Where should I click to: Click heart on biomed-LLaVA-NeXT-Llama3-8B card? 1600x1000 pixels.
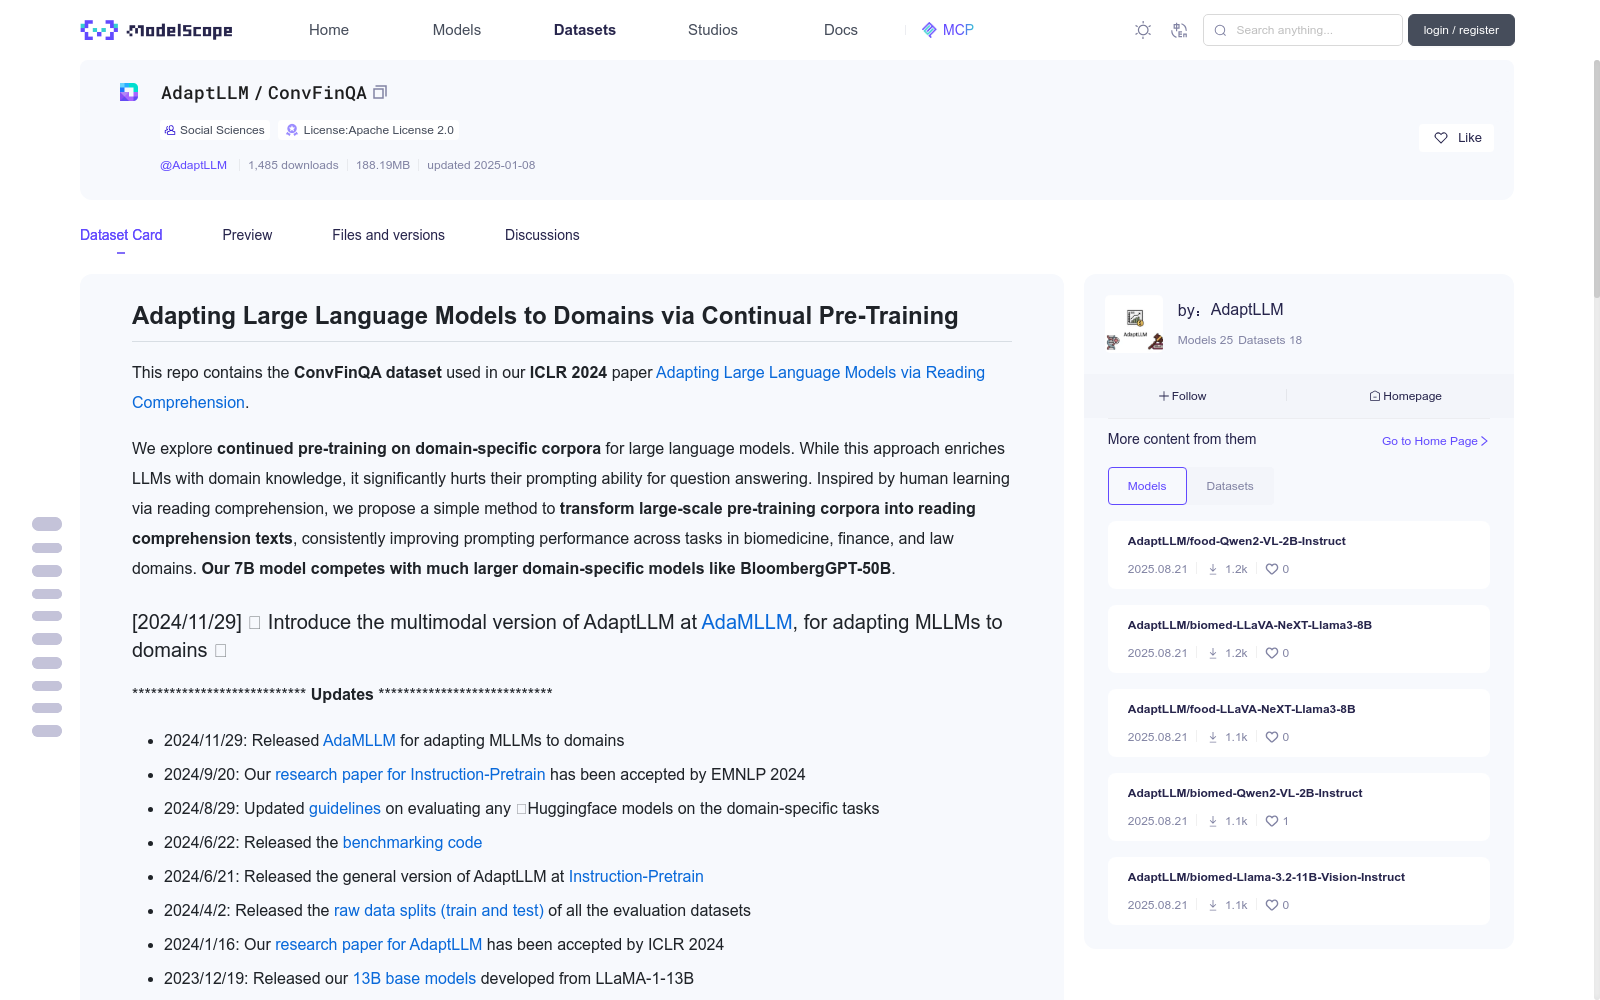1272,653
